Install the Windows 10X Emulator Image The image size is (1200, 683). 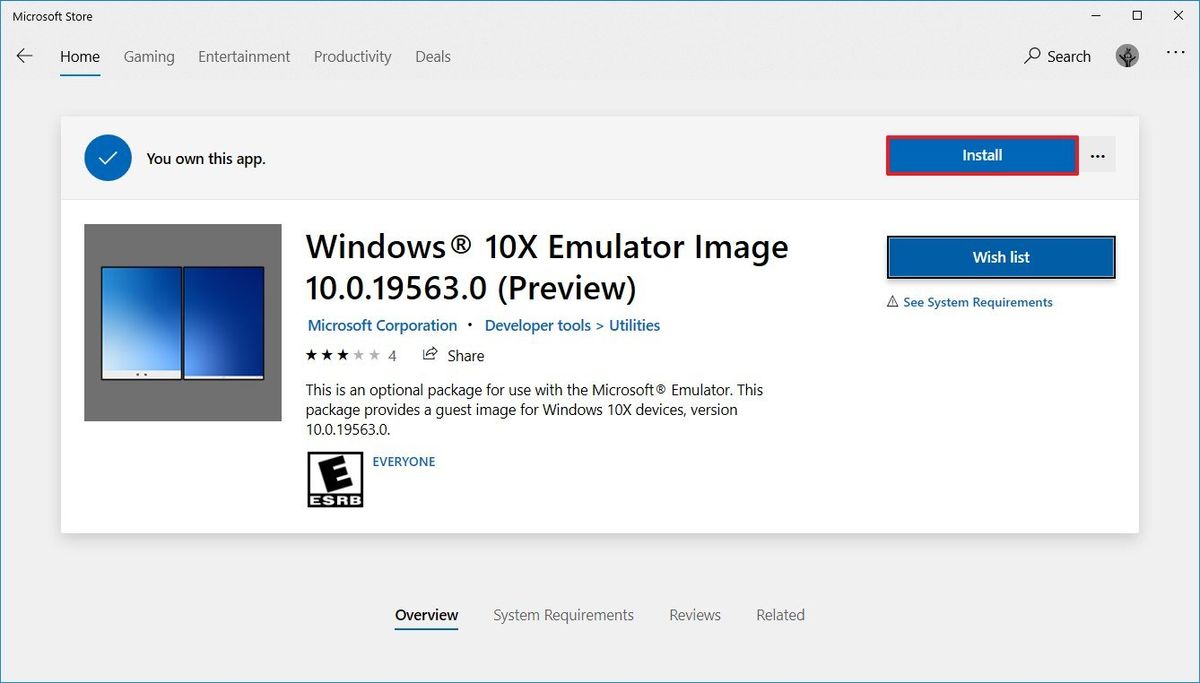click(x=981, y=155)
